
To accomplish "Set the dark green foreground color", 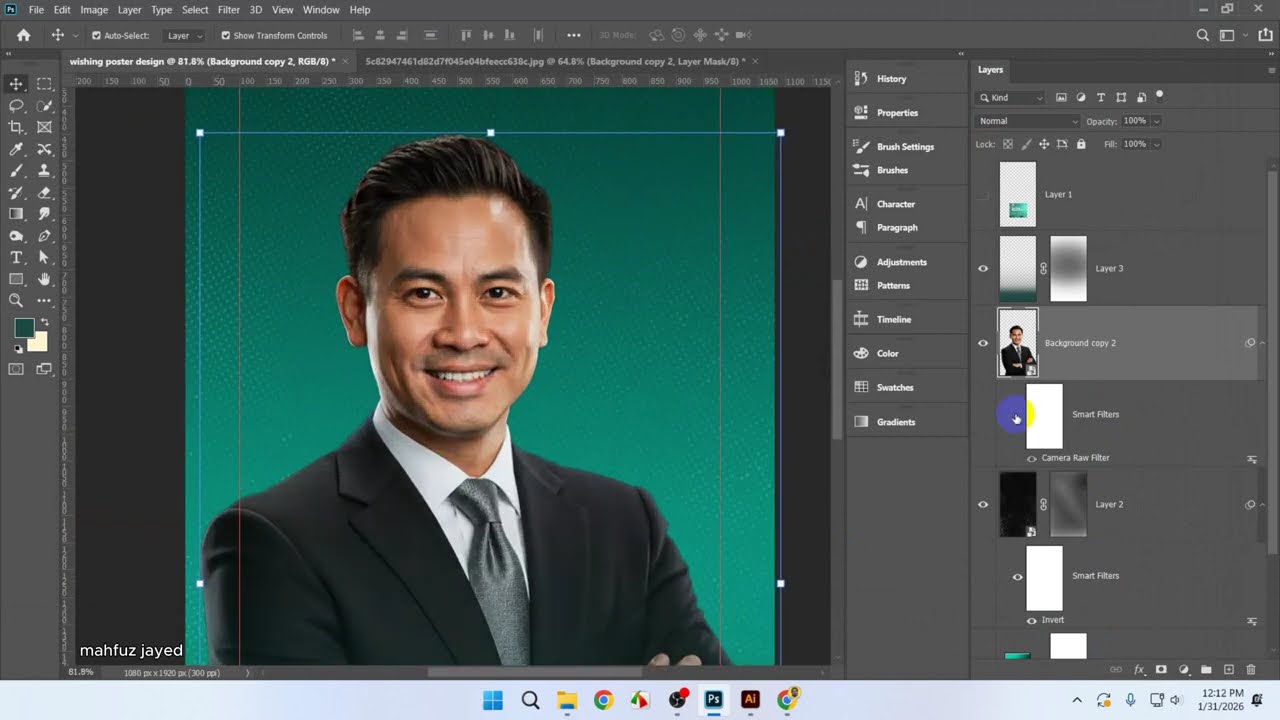I will tap(22, 327).
